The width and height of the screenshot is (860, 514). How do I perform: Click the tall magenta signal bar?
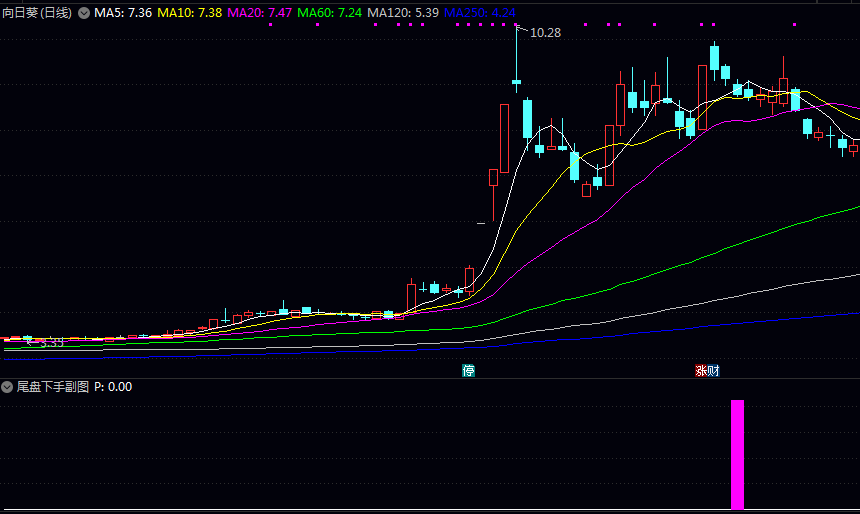tap(737, 455)
